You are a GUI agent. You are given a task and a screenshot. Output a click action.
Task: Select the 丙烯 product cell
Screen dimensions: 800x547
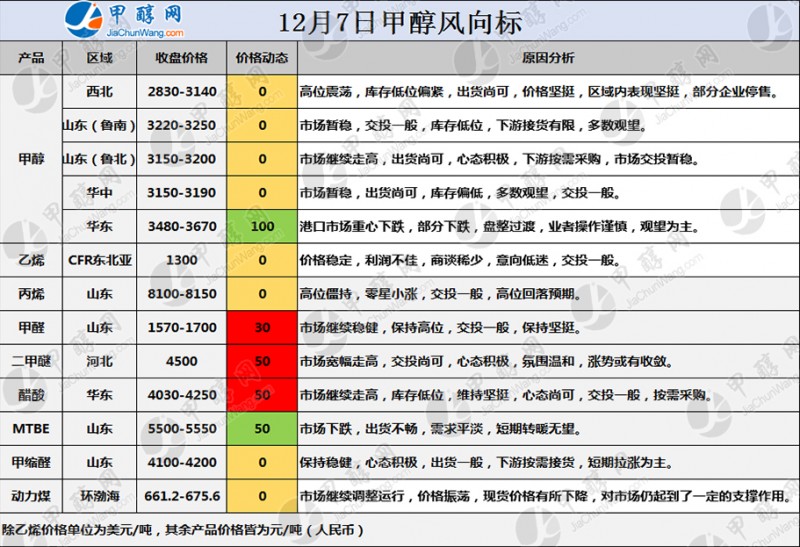point(31,294)
